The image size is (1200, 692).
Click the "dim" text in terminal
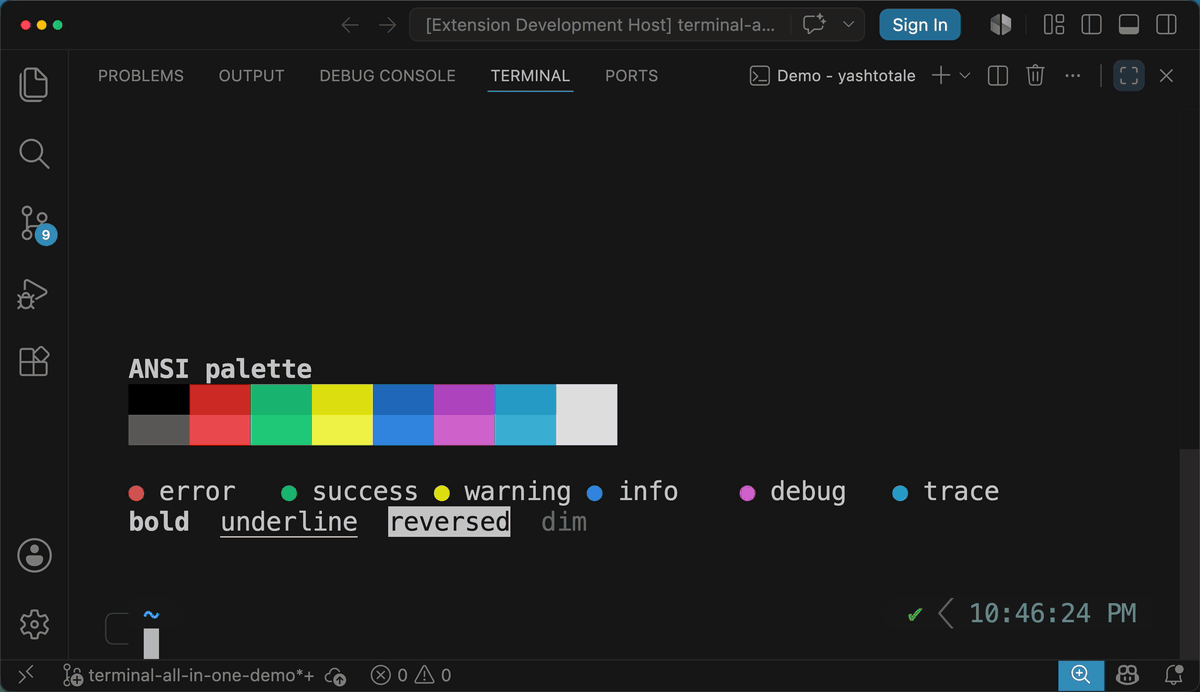(564, 522)
